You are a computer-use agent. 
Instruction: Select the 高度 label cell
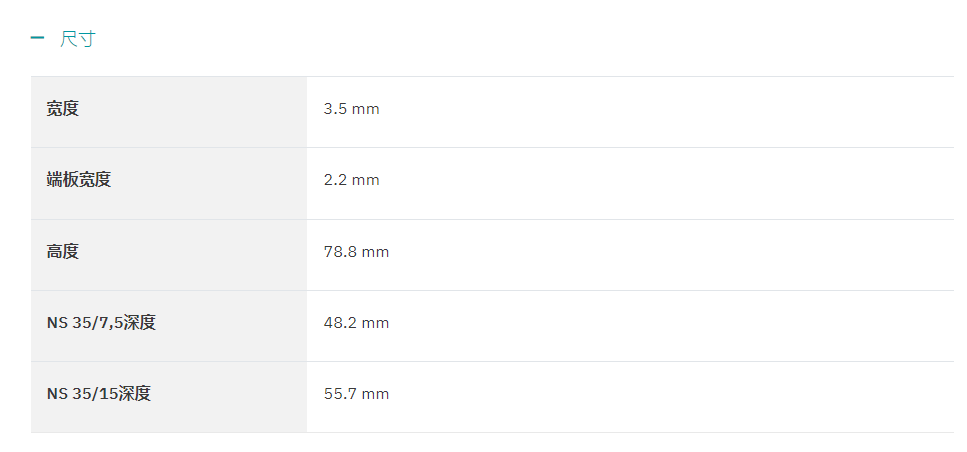pyautogui.click(x=169, y=255)
